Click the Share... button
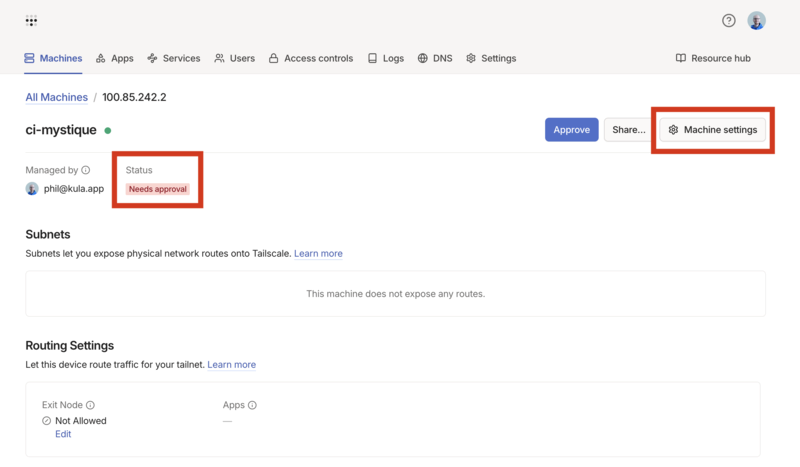The width and height of the screenshot is (800, 467). click(628, 130)
